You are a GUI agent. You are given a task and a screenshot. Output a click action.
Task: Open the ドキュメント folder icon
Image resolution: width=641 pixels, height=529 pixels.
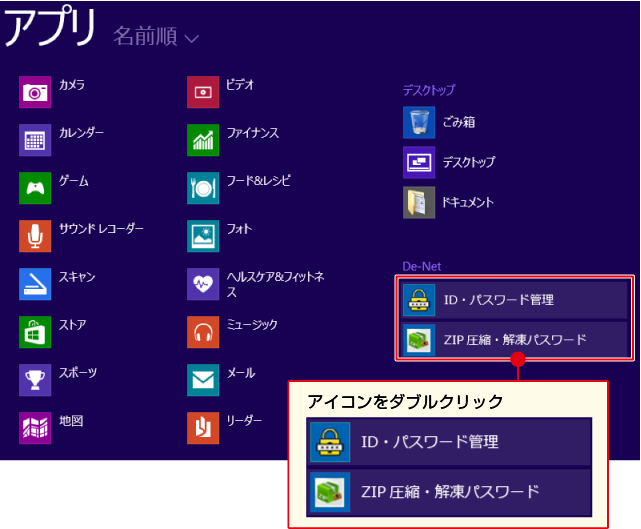419,203
